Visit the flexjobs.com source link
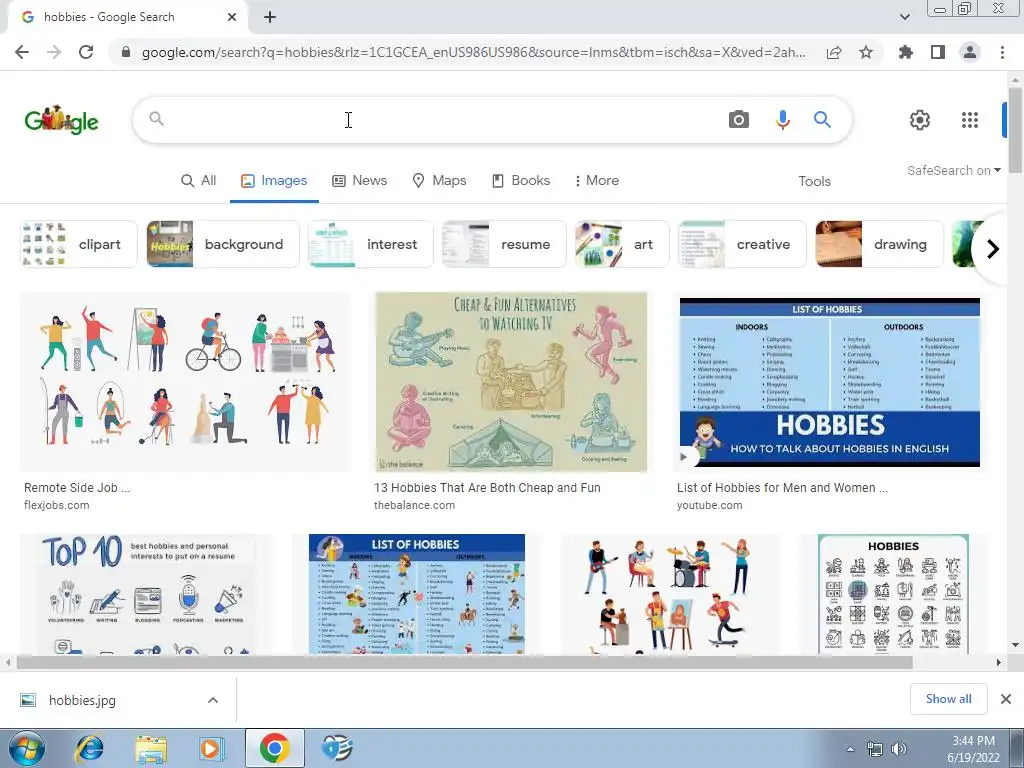 click(x=57, y=505)
